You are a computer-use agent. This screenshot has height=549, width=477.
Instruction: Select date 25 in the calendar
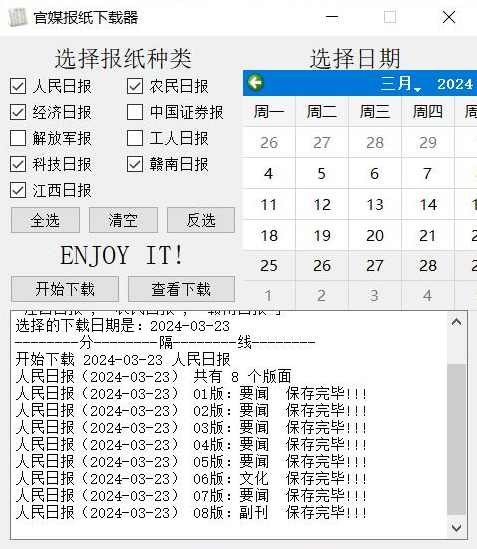(x=269, y=265)
